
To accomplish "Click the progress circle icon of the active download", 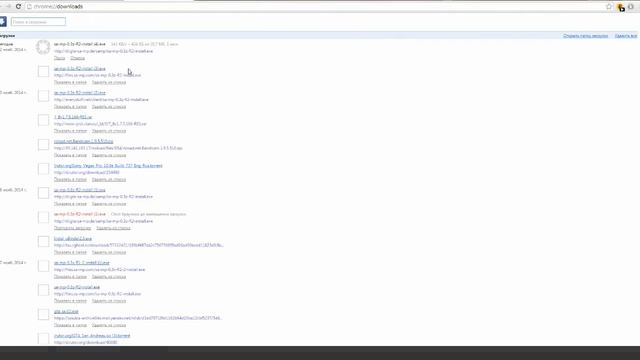I will pos(43,47).
